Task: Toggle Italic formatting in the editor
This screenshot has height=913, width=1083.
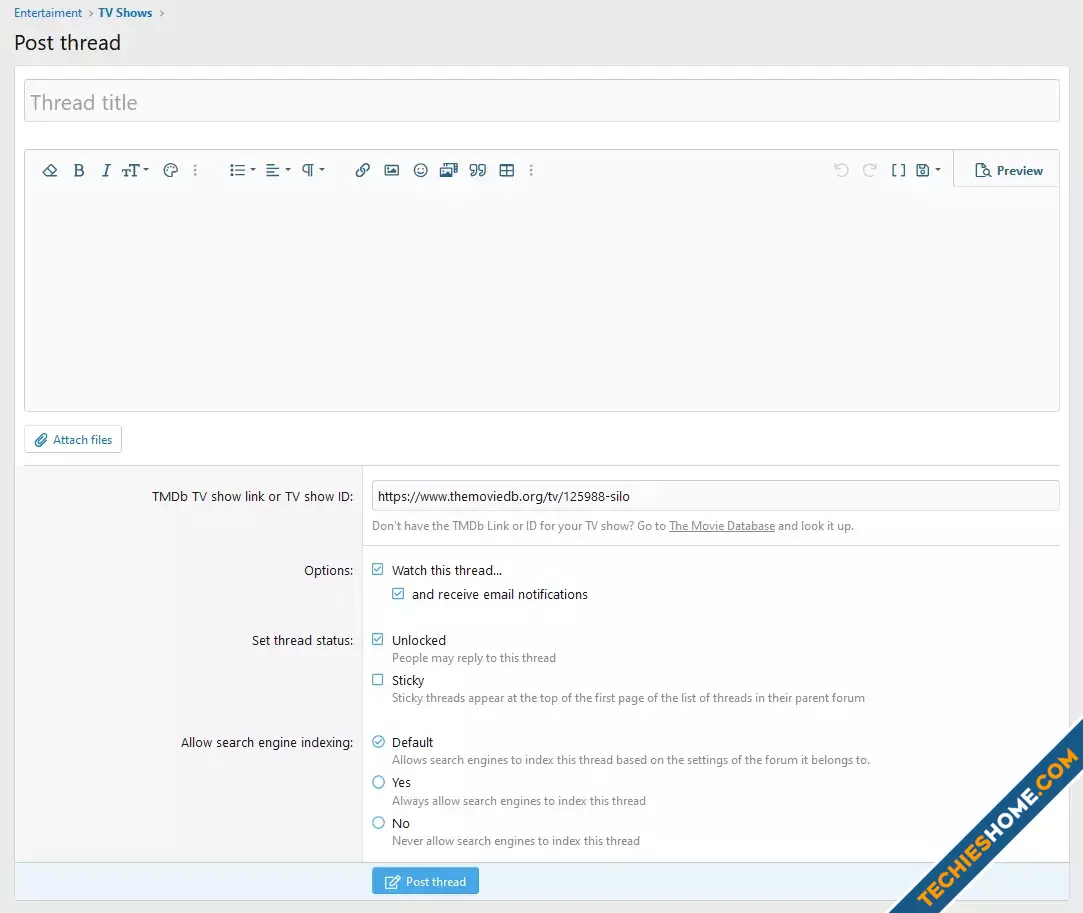Action: (x=106, y=171)
